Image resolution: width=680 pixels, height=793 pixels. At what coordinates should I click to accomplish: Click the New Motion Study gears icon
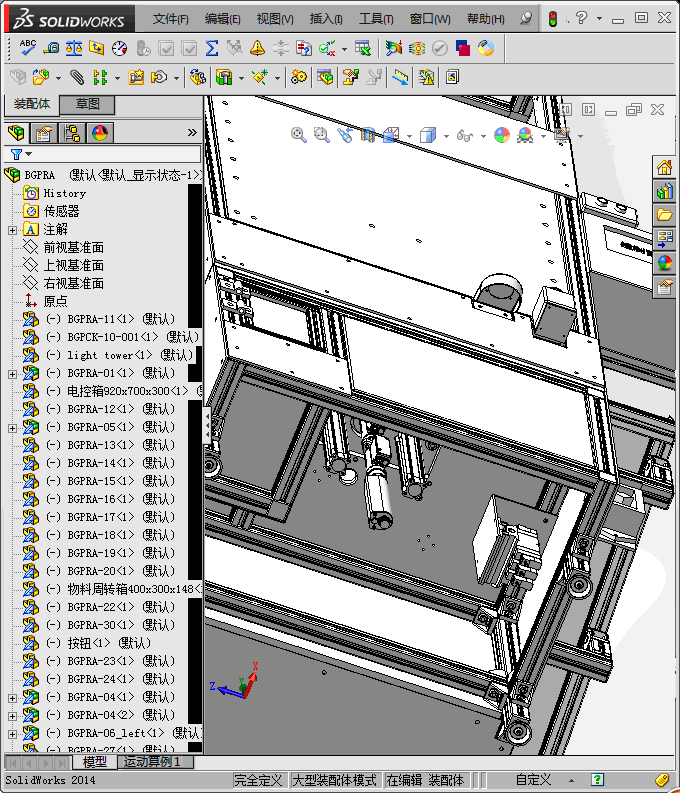click(298, 77)
